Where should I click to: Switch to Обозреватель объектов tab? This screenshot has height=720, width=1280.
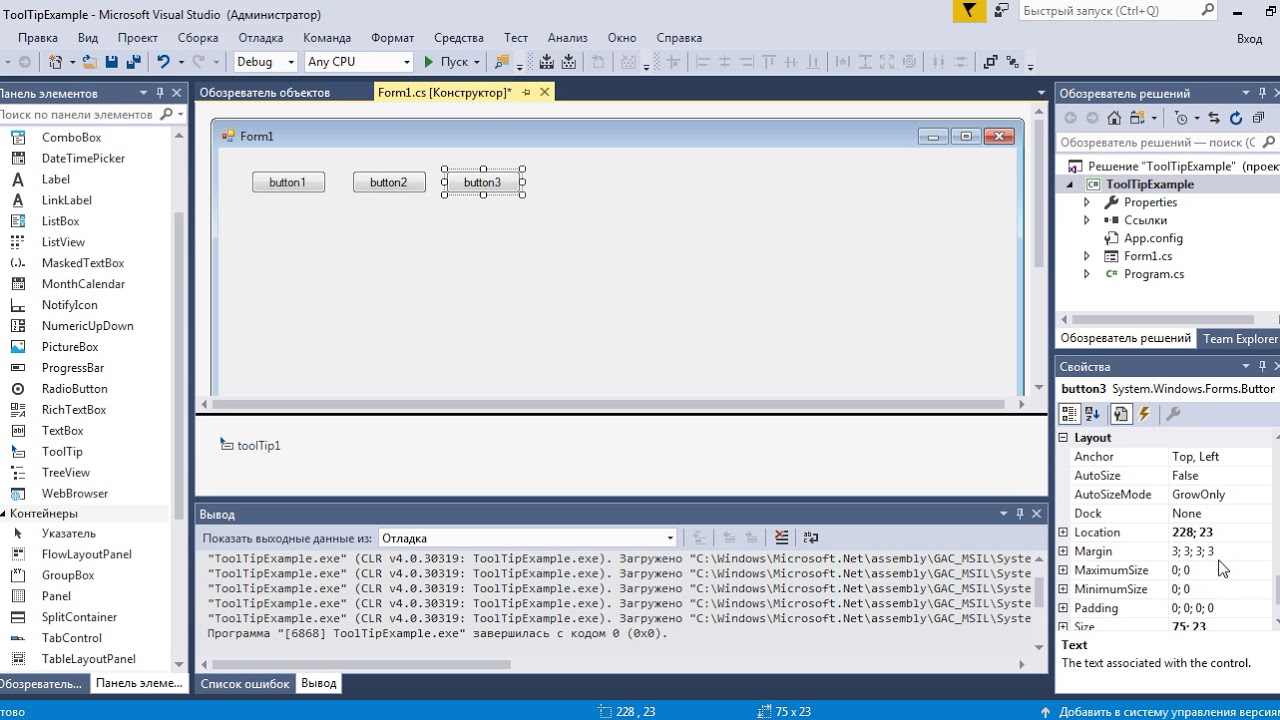click(x=265, y=92)
